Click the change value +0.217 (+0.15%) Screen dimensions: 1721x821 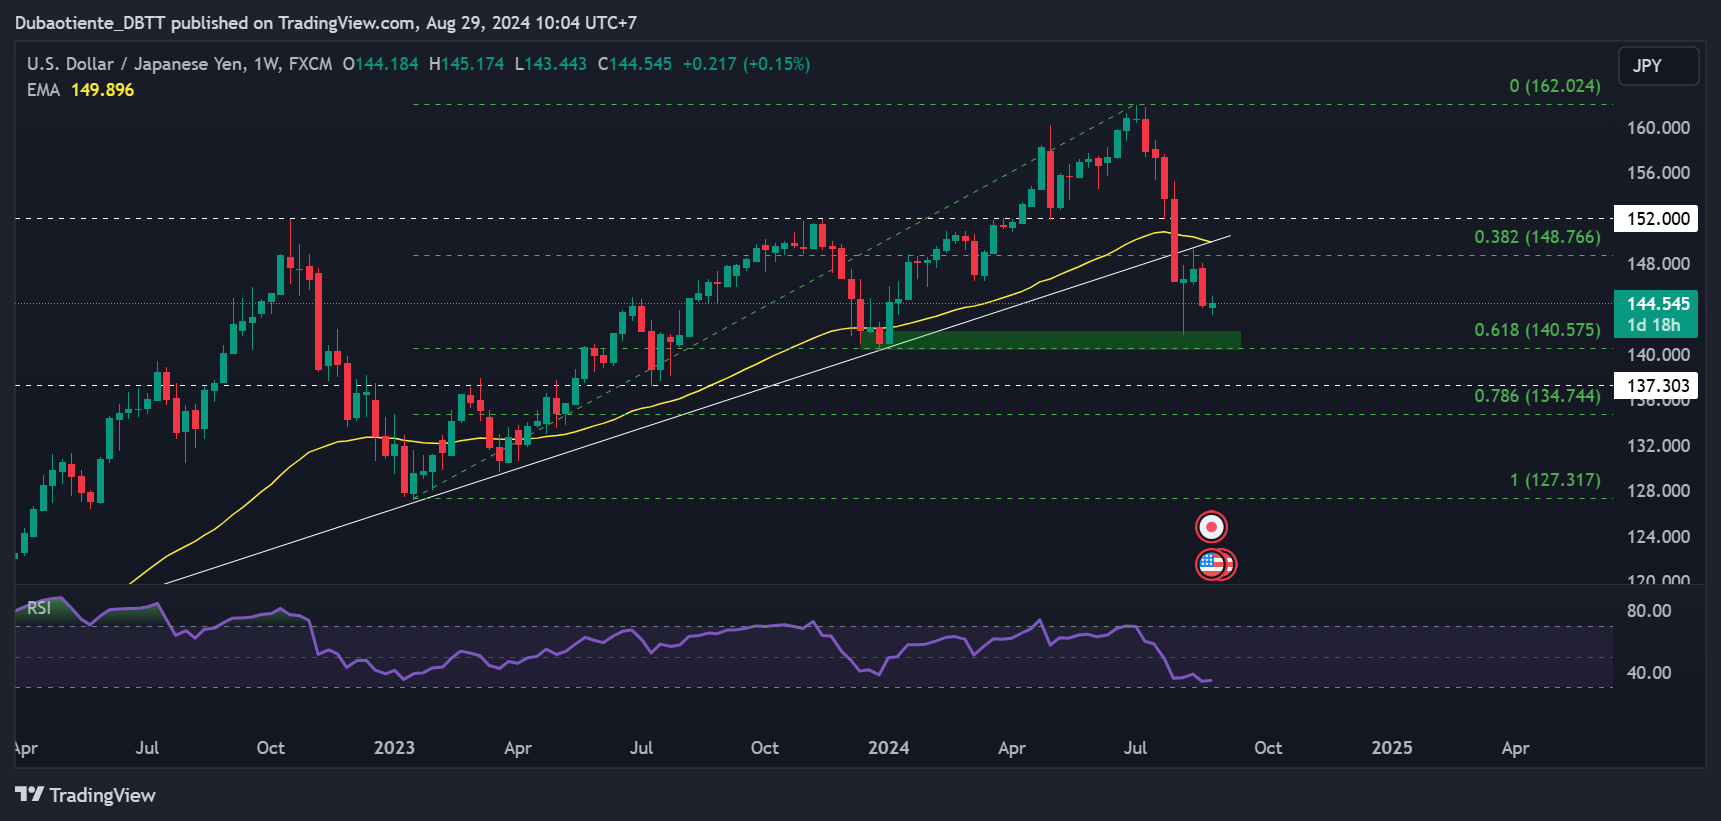746,64
